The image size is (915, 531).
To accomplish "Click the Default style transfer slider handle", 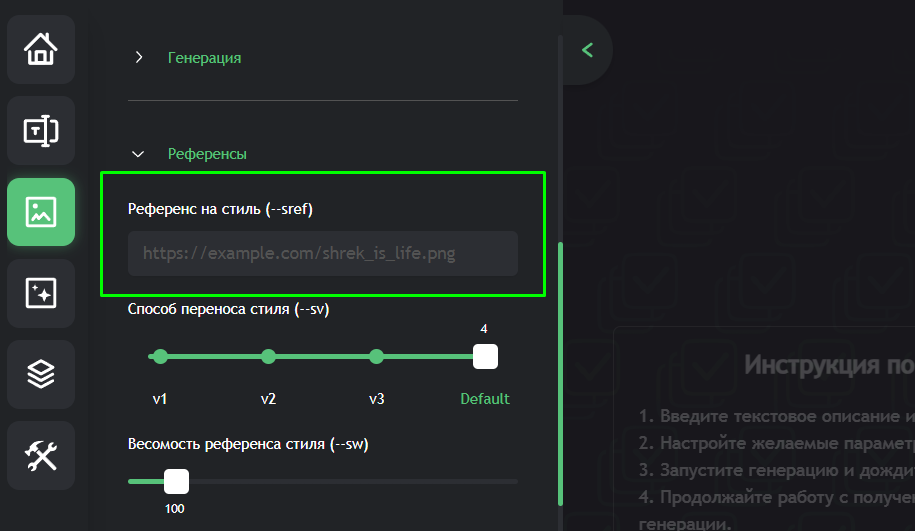I will click(485, 357).
